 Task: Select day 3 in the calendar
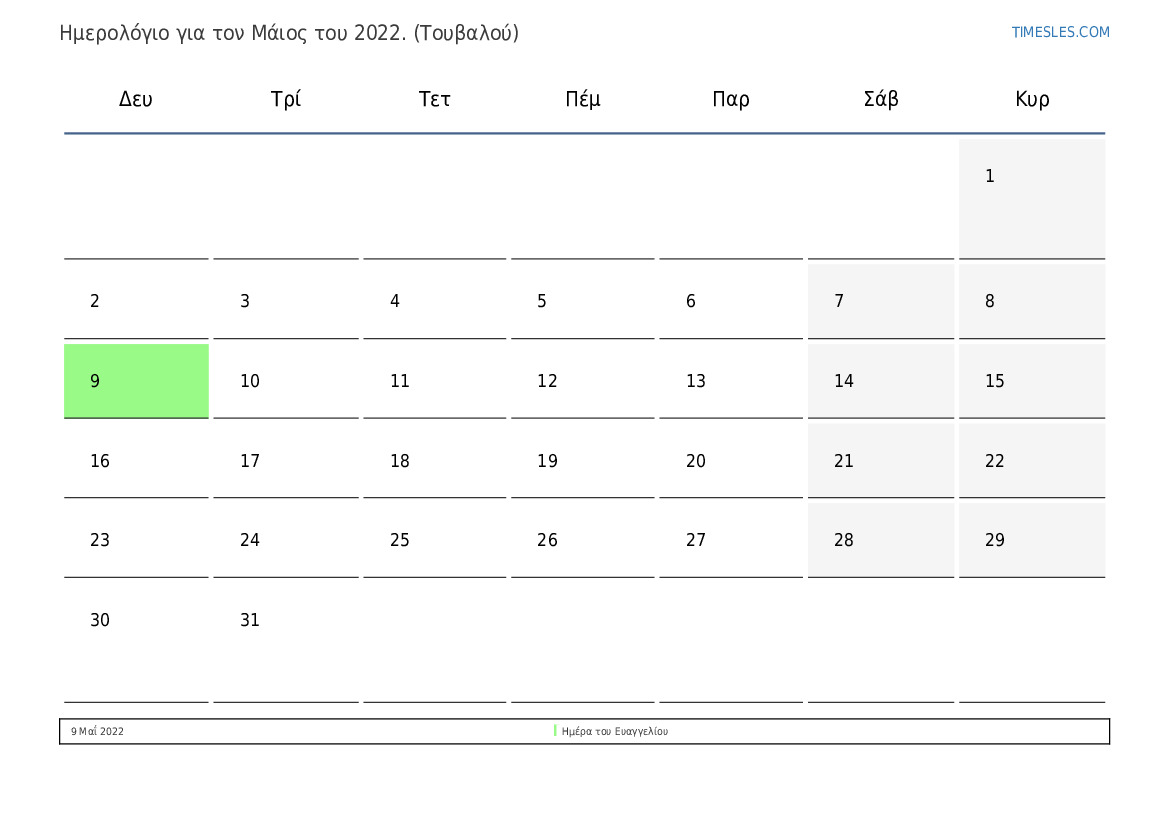pos(285,301)
